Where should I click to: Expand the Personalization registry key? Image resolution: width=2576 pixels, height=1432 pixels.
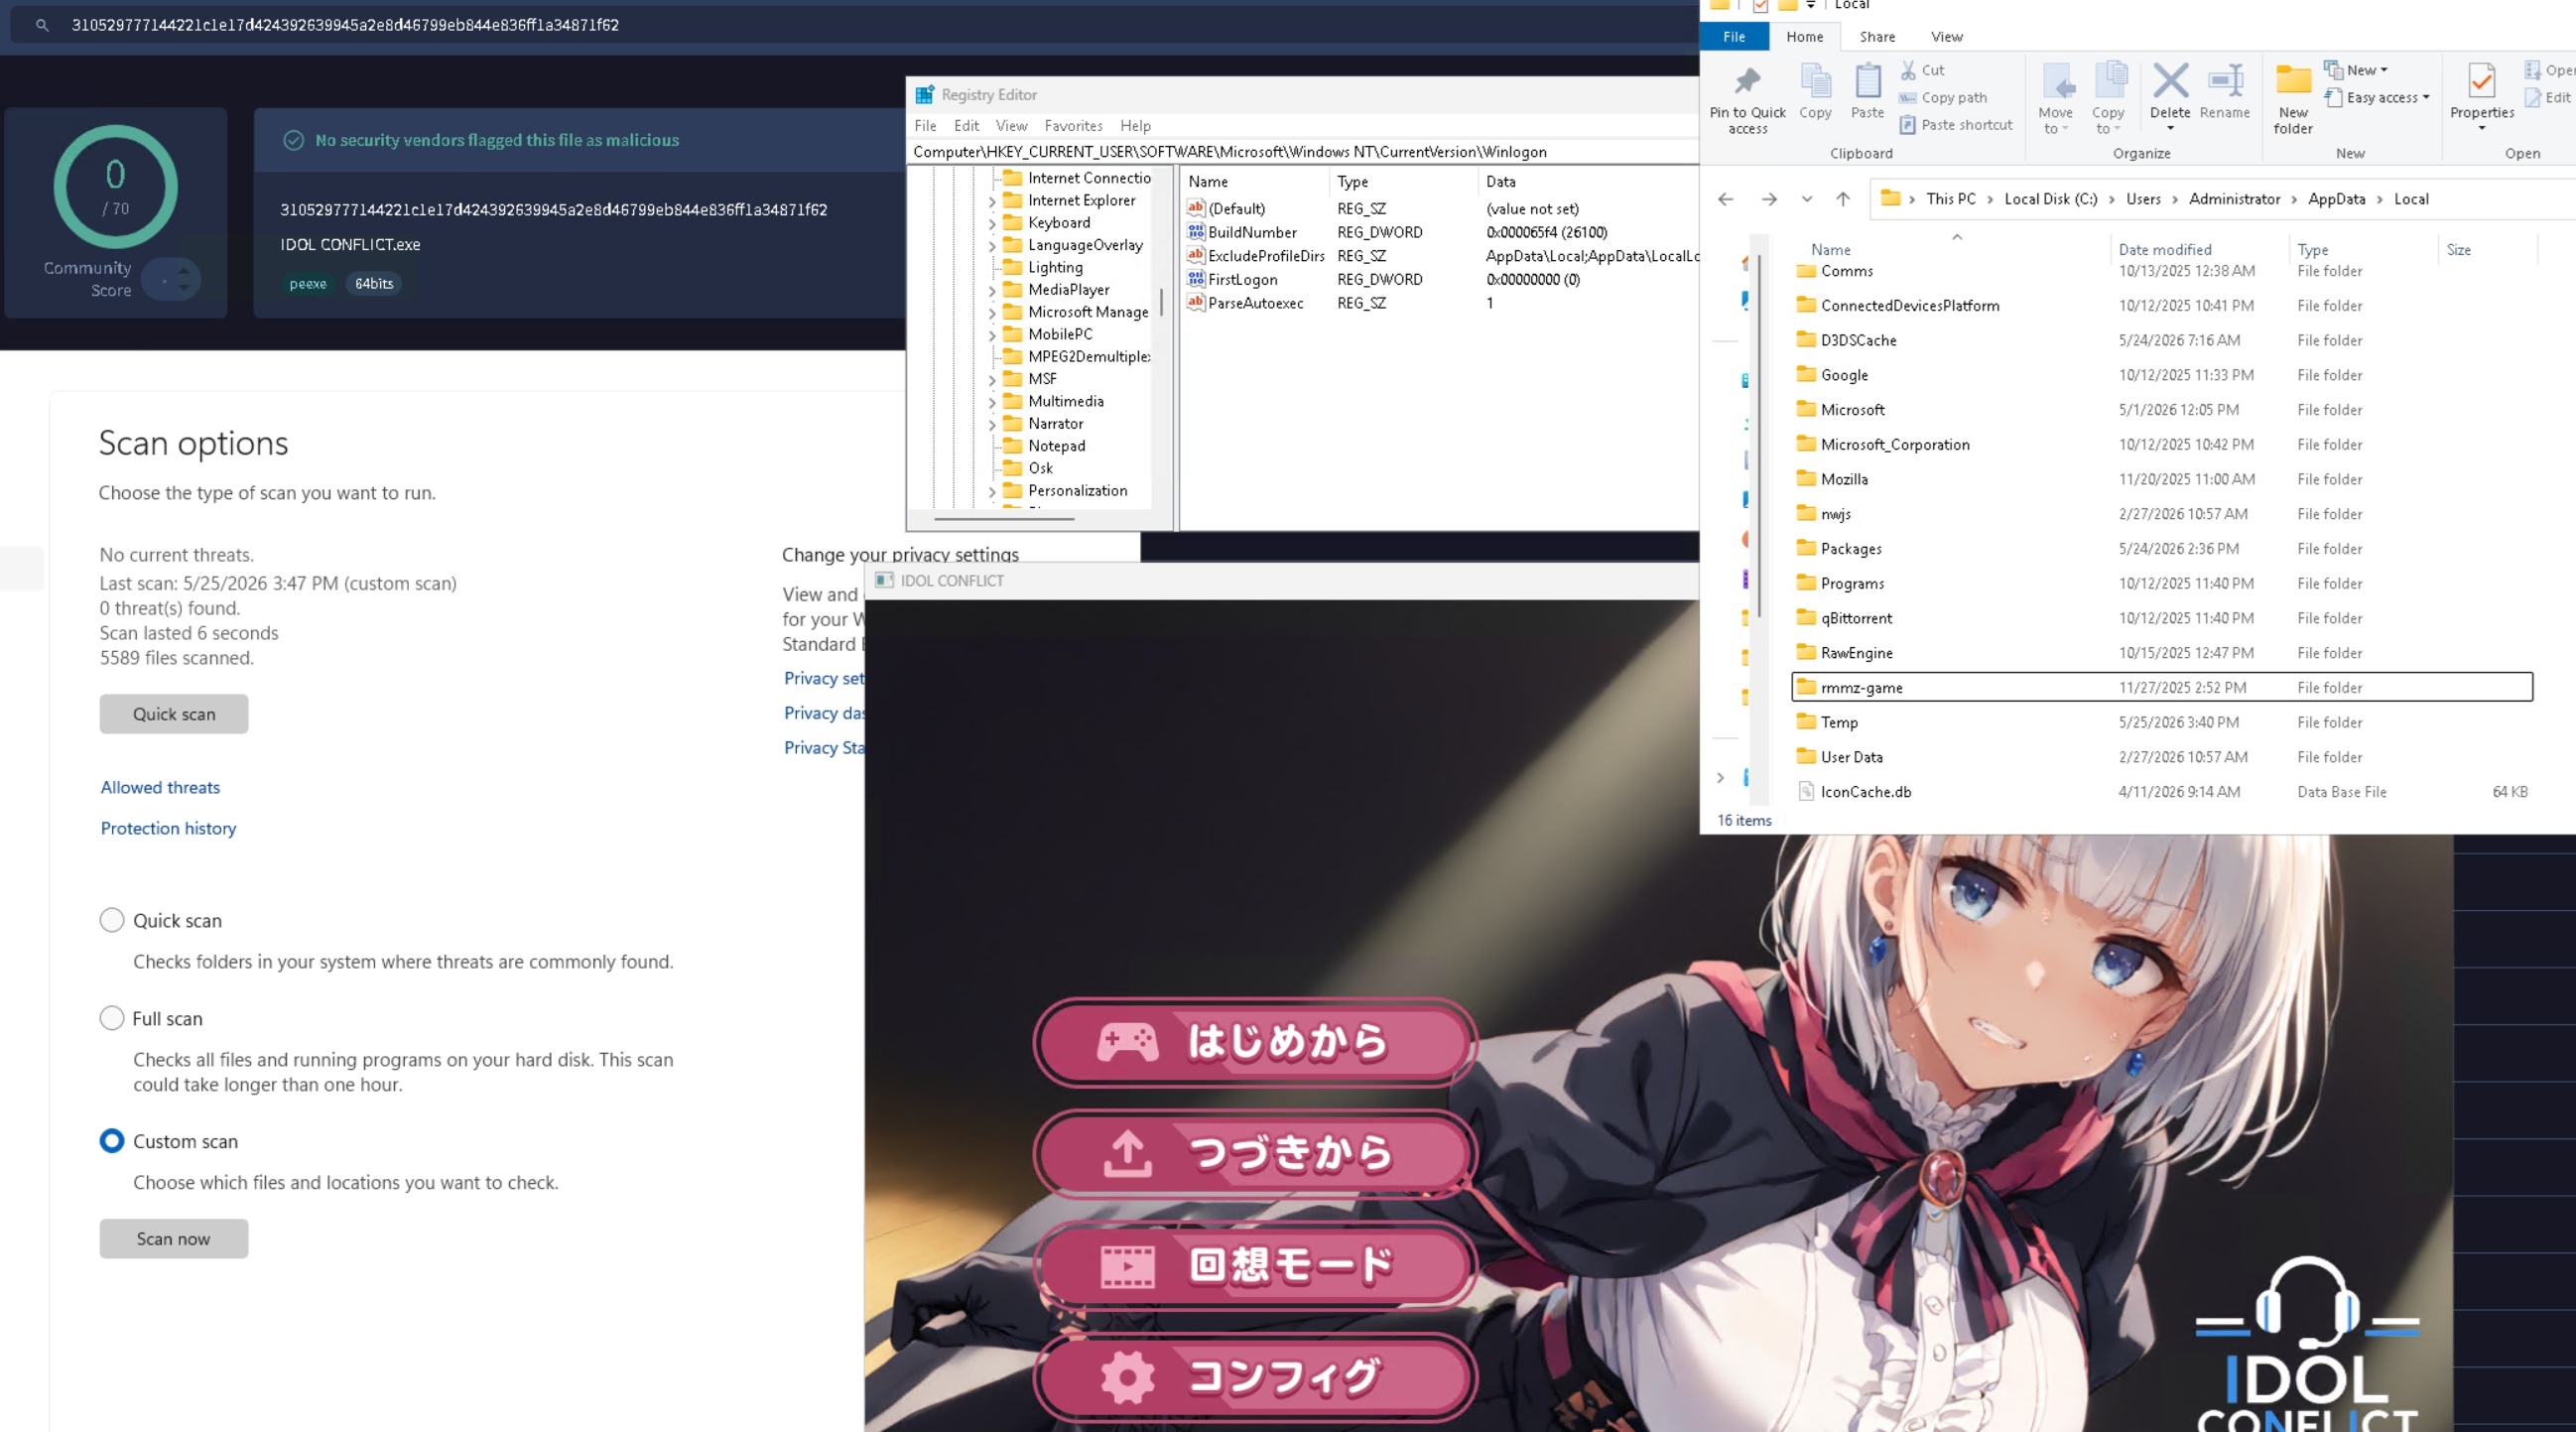click(x=992, y=491)
